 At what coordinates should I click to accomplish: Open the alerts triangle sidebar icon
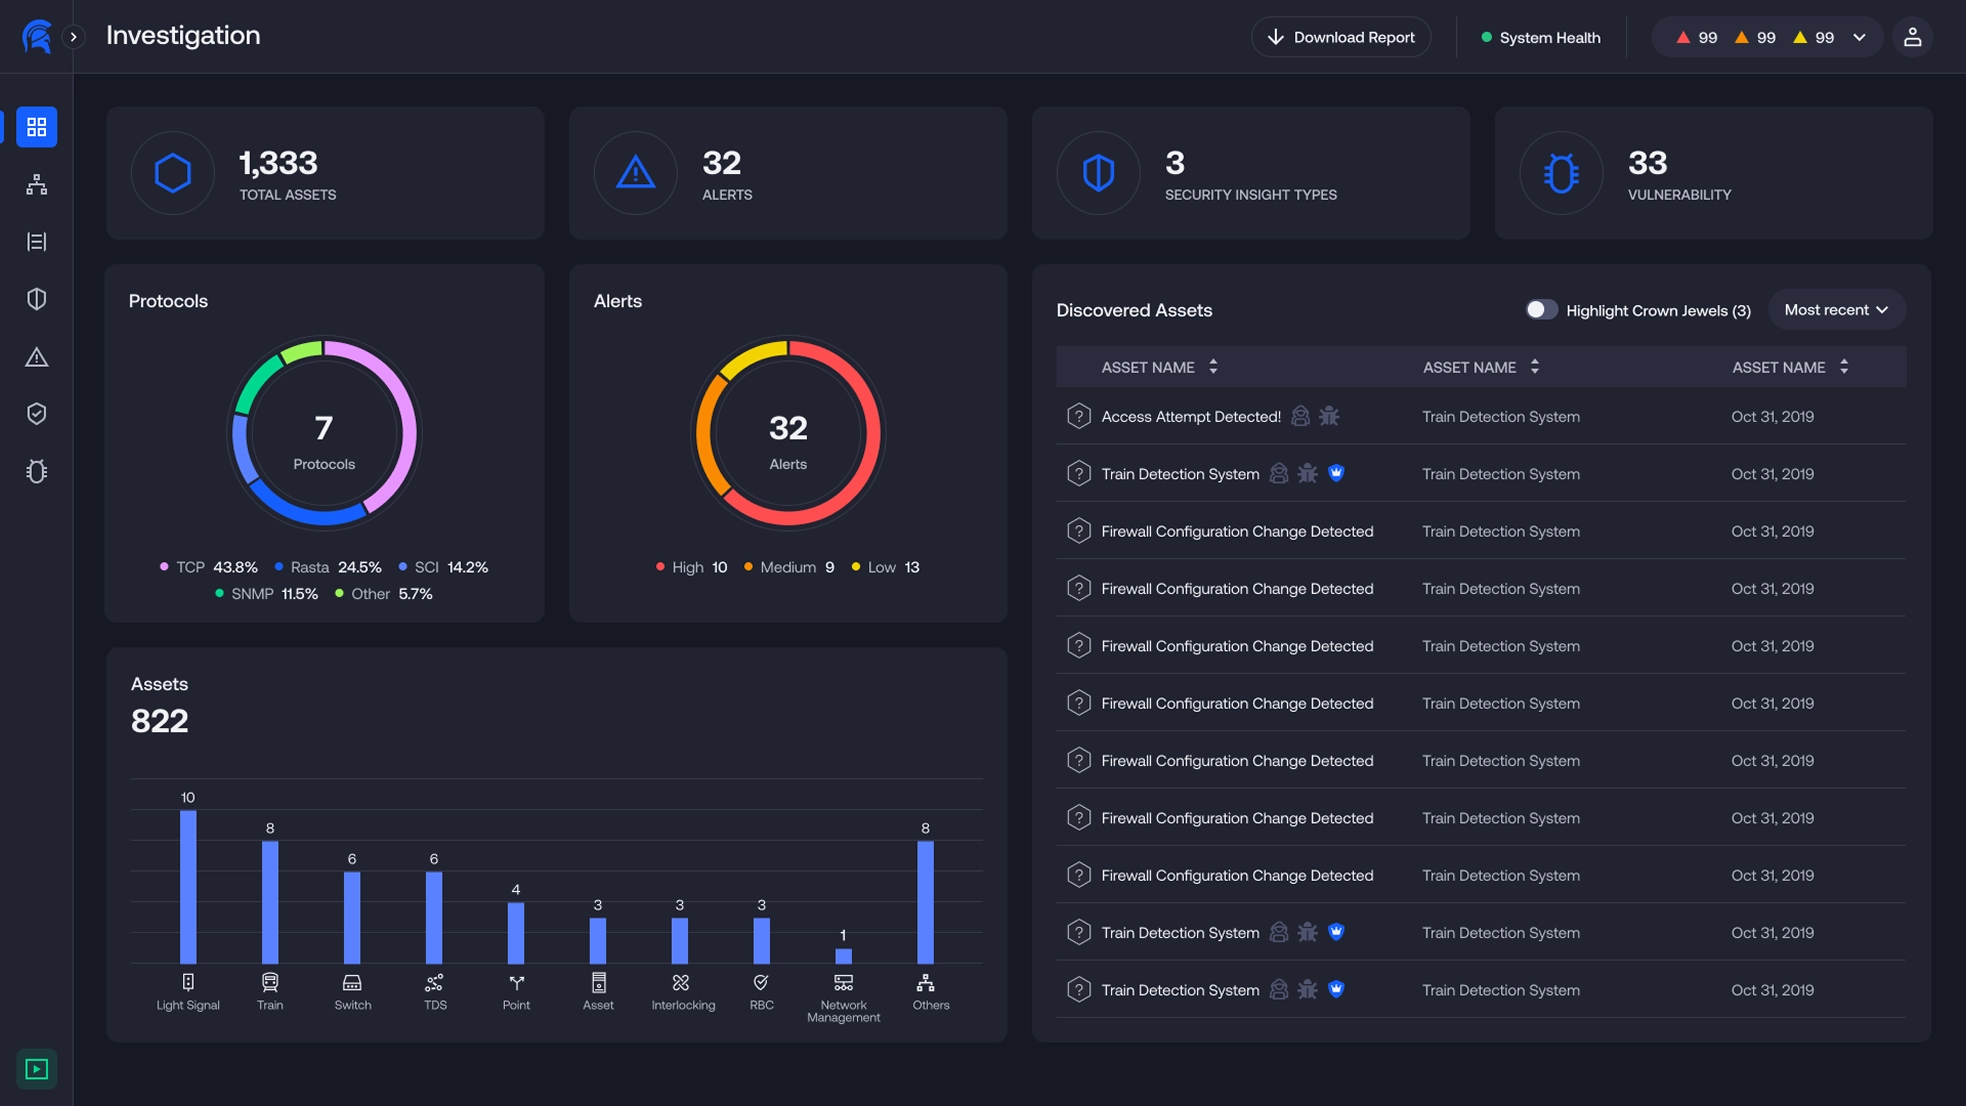[x=37, y=357]
